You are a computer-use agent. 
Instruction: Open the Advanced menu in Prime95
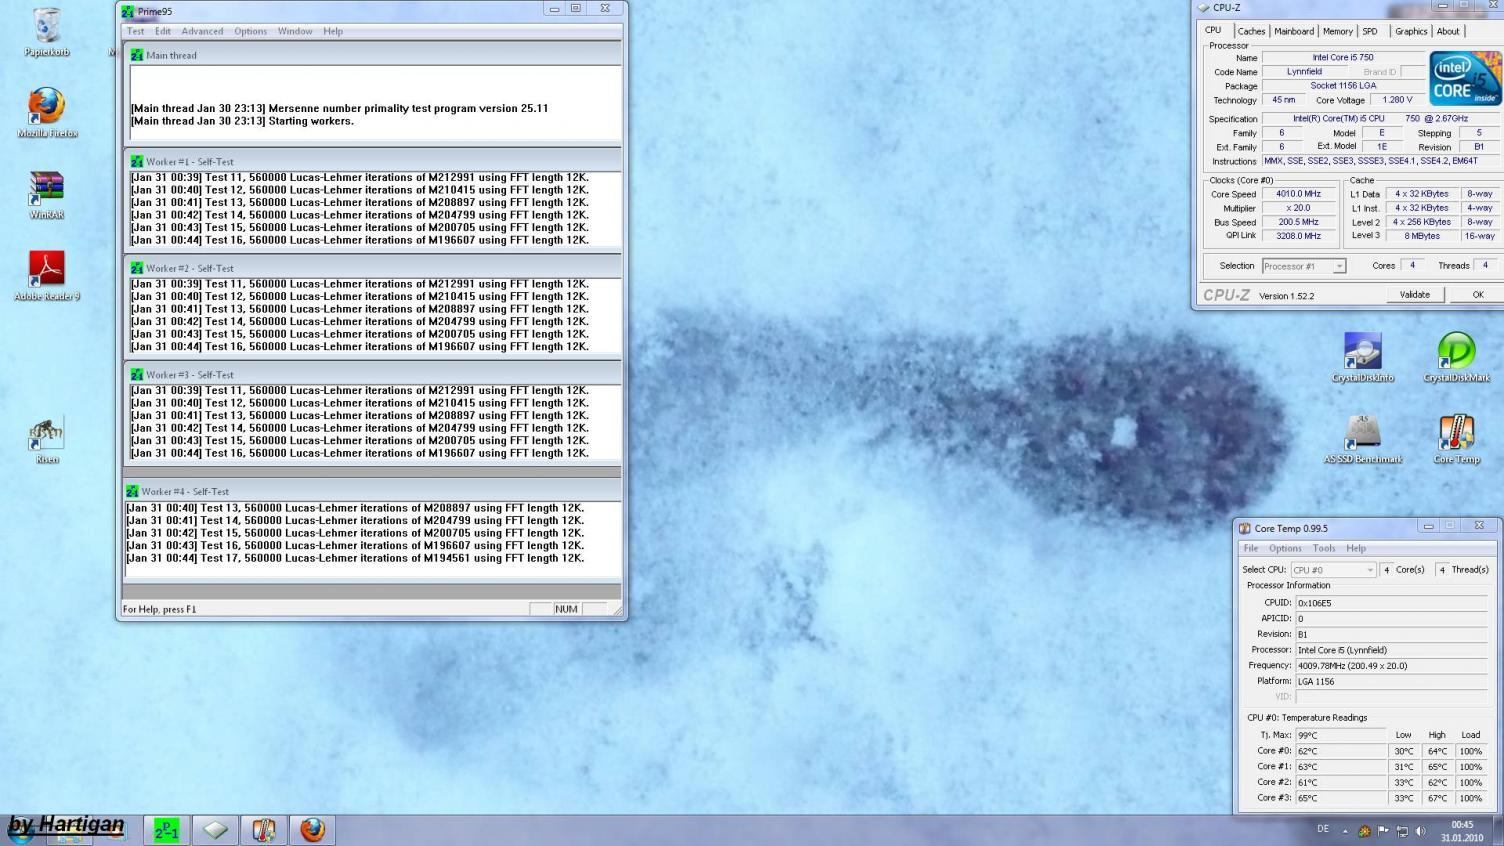[202, 31]
